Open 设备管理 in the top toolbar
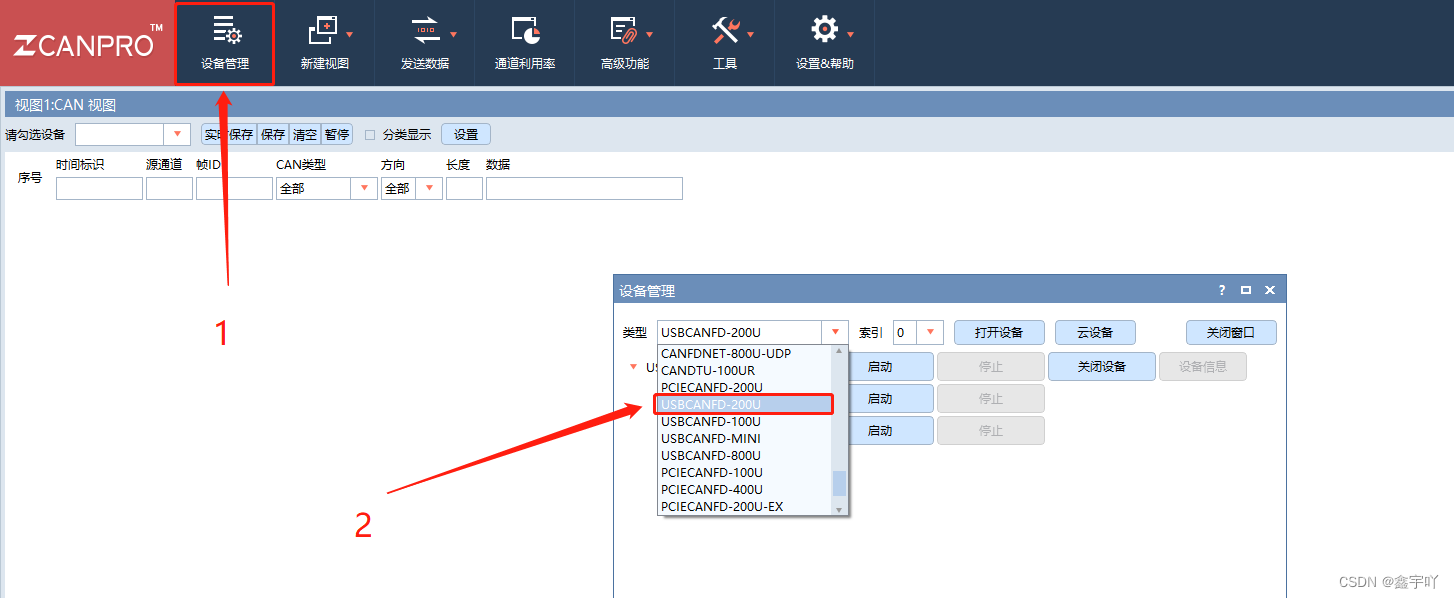 pos(224,43)
